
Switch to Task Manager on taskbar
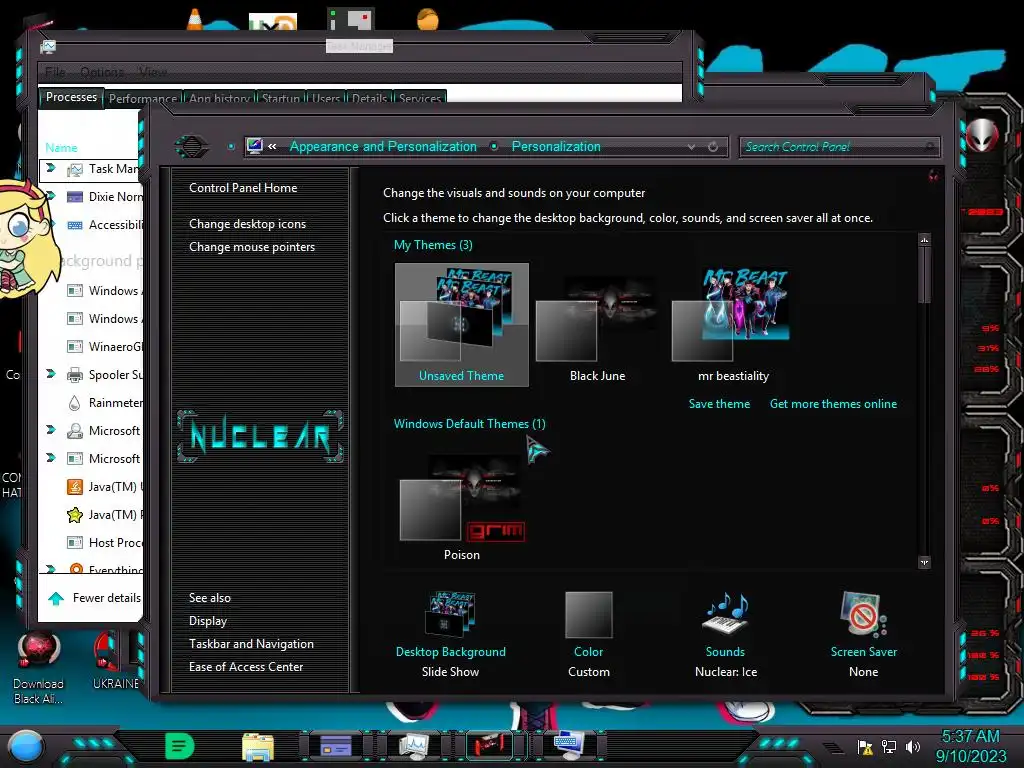tap(413, 746)
